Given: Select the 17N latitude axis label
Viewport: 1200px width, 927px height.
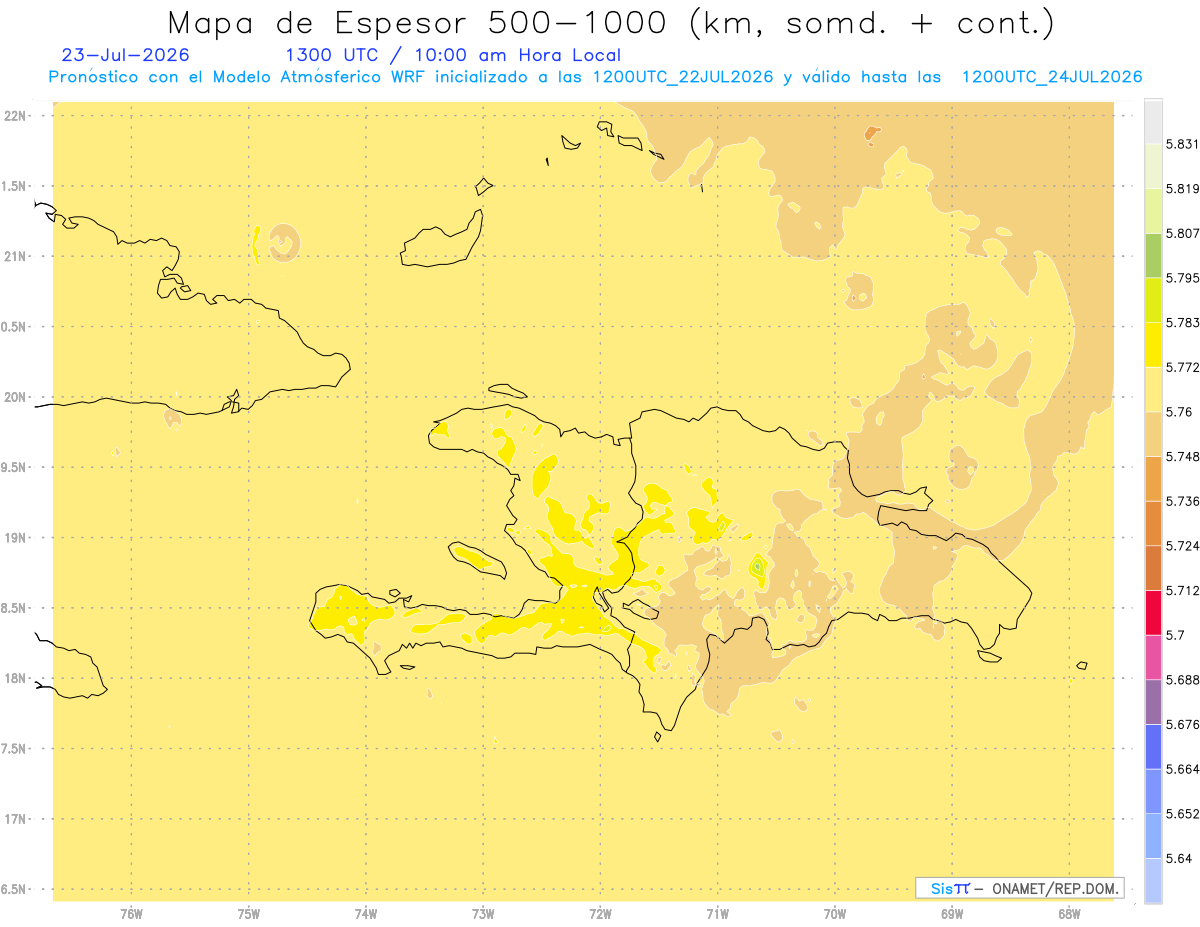Looking at the screenshot, I should tap(13, 819).
